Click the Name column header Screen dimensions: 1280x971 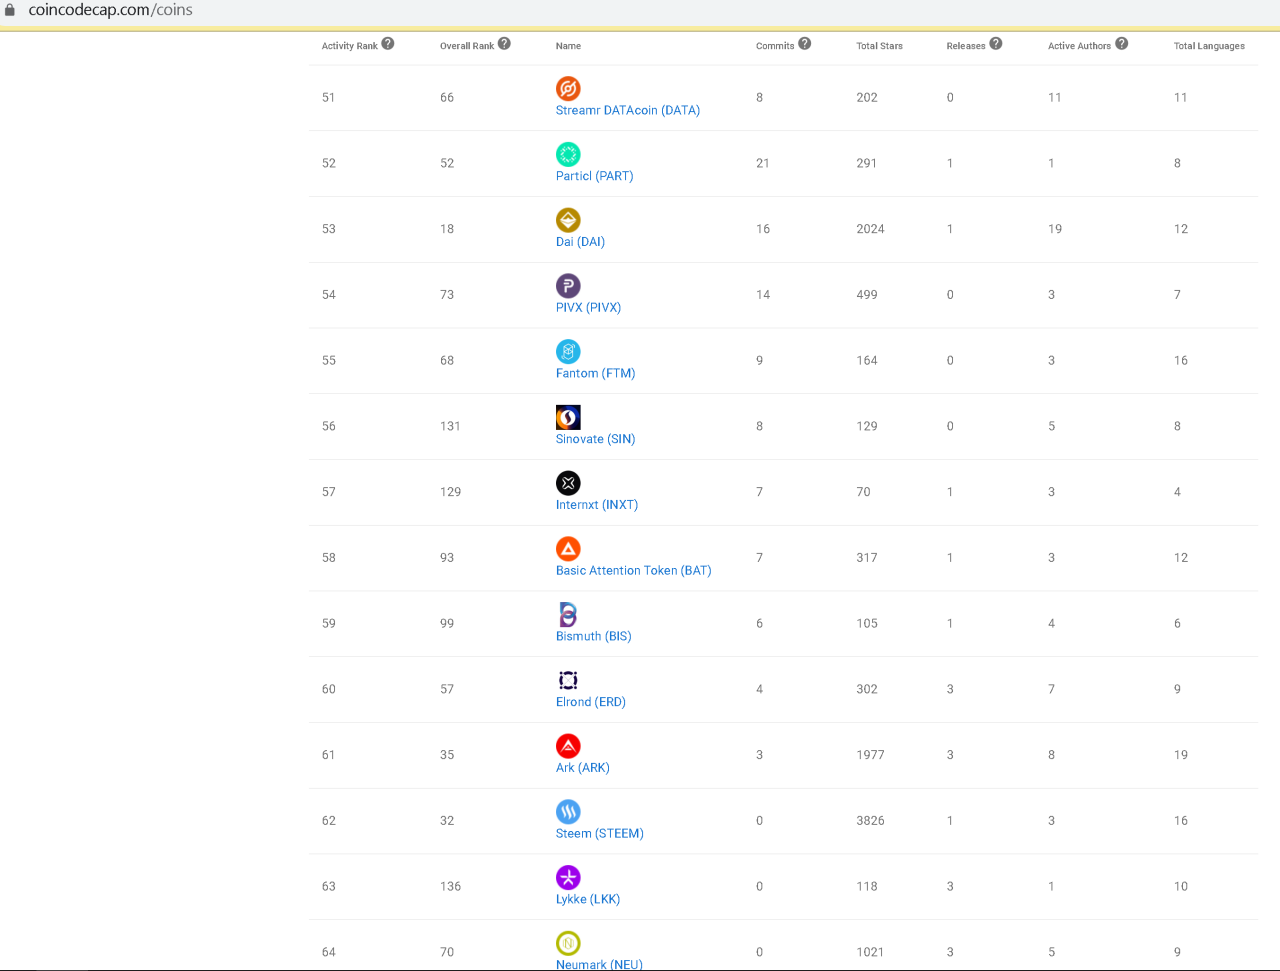(568, 46)
